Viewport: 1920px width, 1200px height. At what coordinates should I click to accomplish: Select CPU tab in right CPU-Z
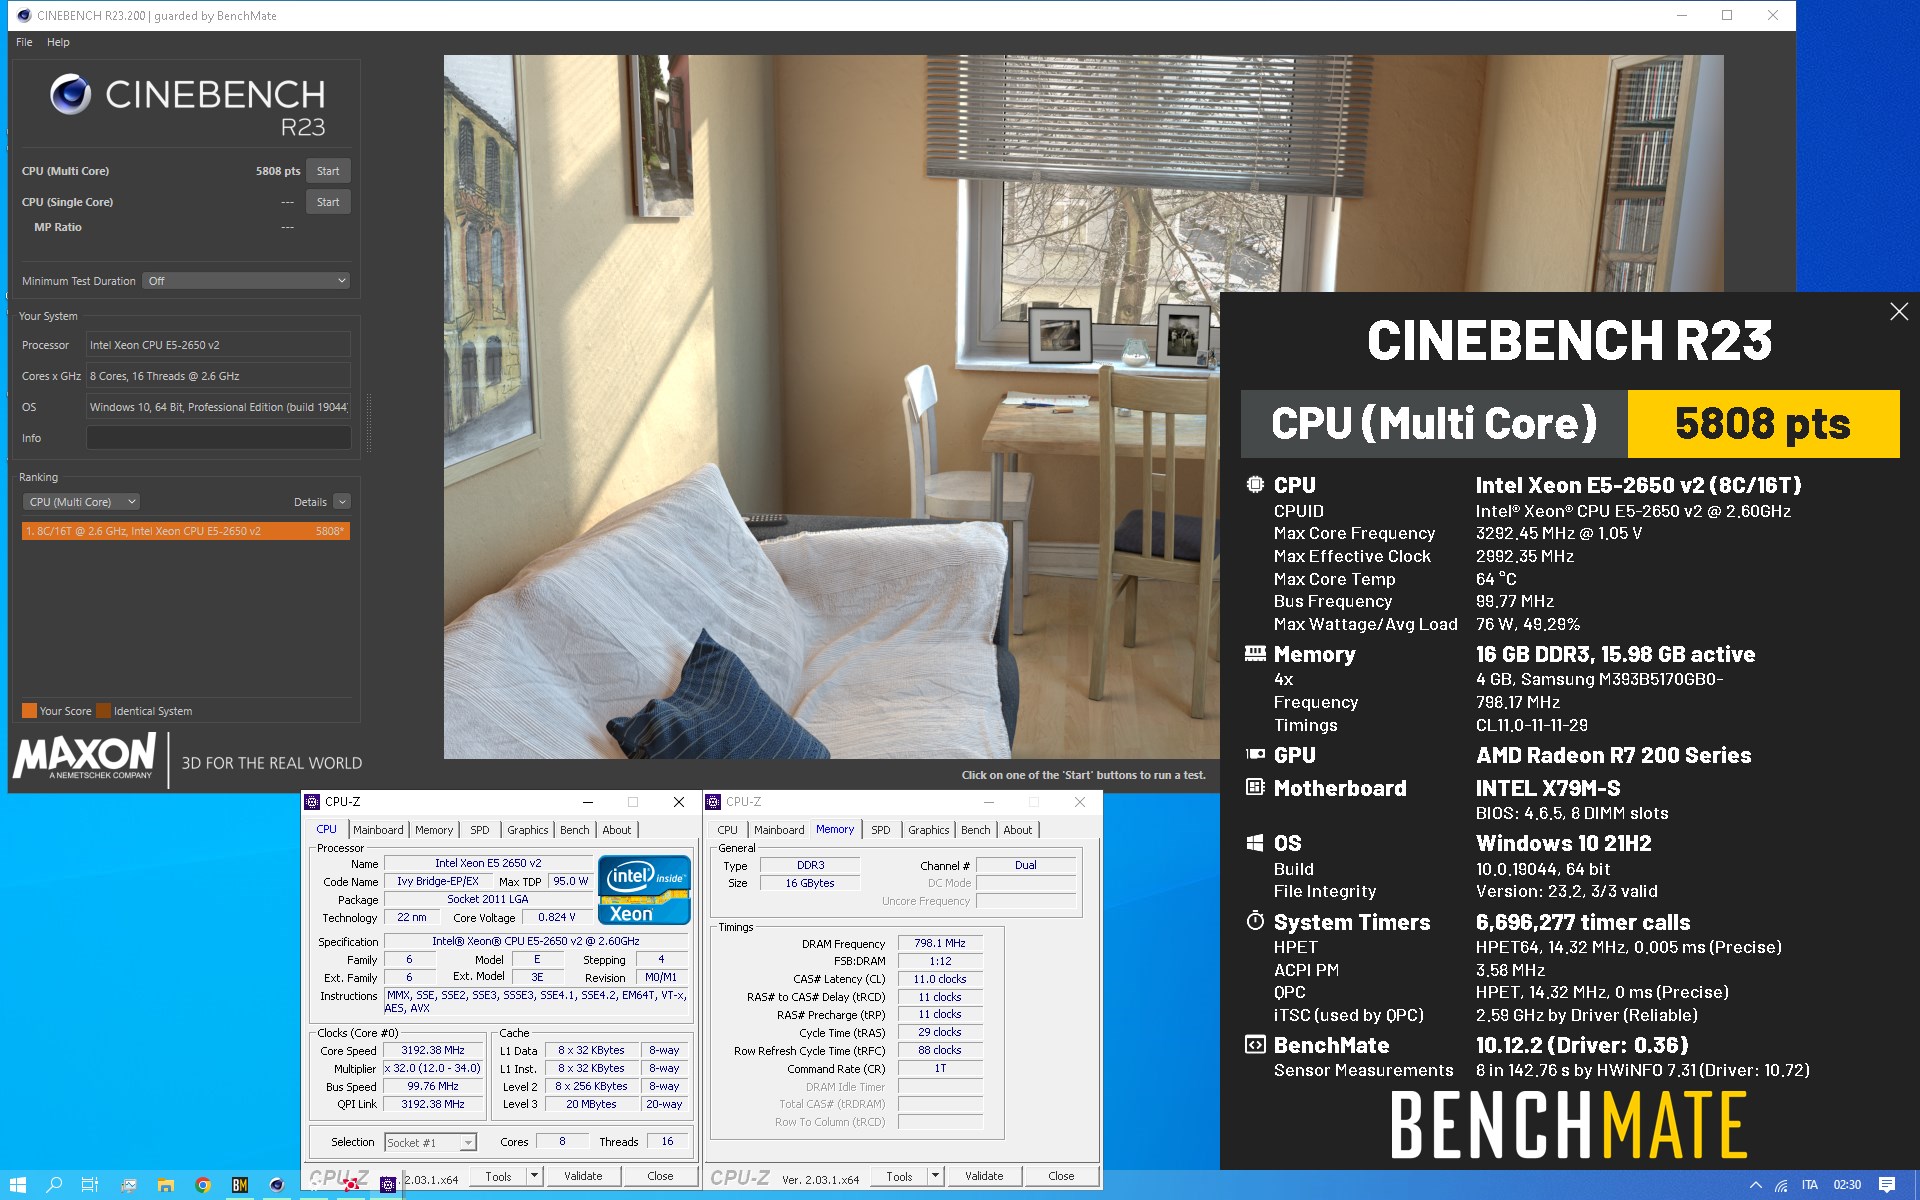coord(727,830)
